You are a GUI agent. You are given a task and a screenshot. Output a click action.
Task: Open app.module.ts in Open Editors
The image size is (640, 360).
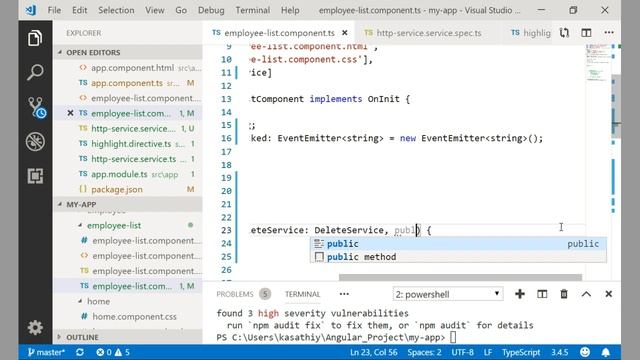pos(128,174)
